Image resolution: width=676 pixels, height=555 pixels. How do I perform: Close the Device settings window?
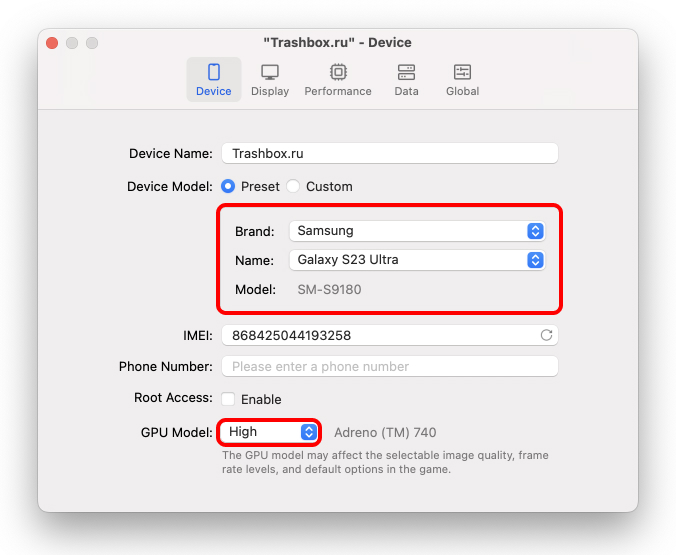[52, 43]
